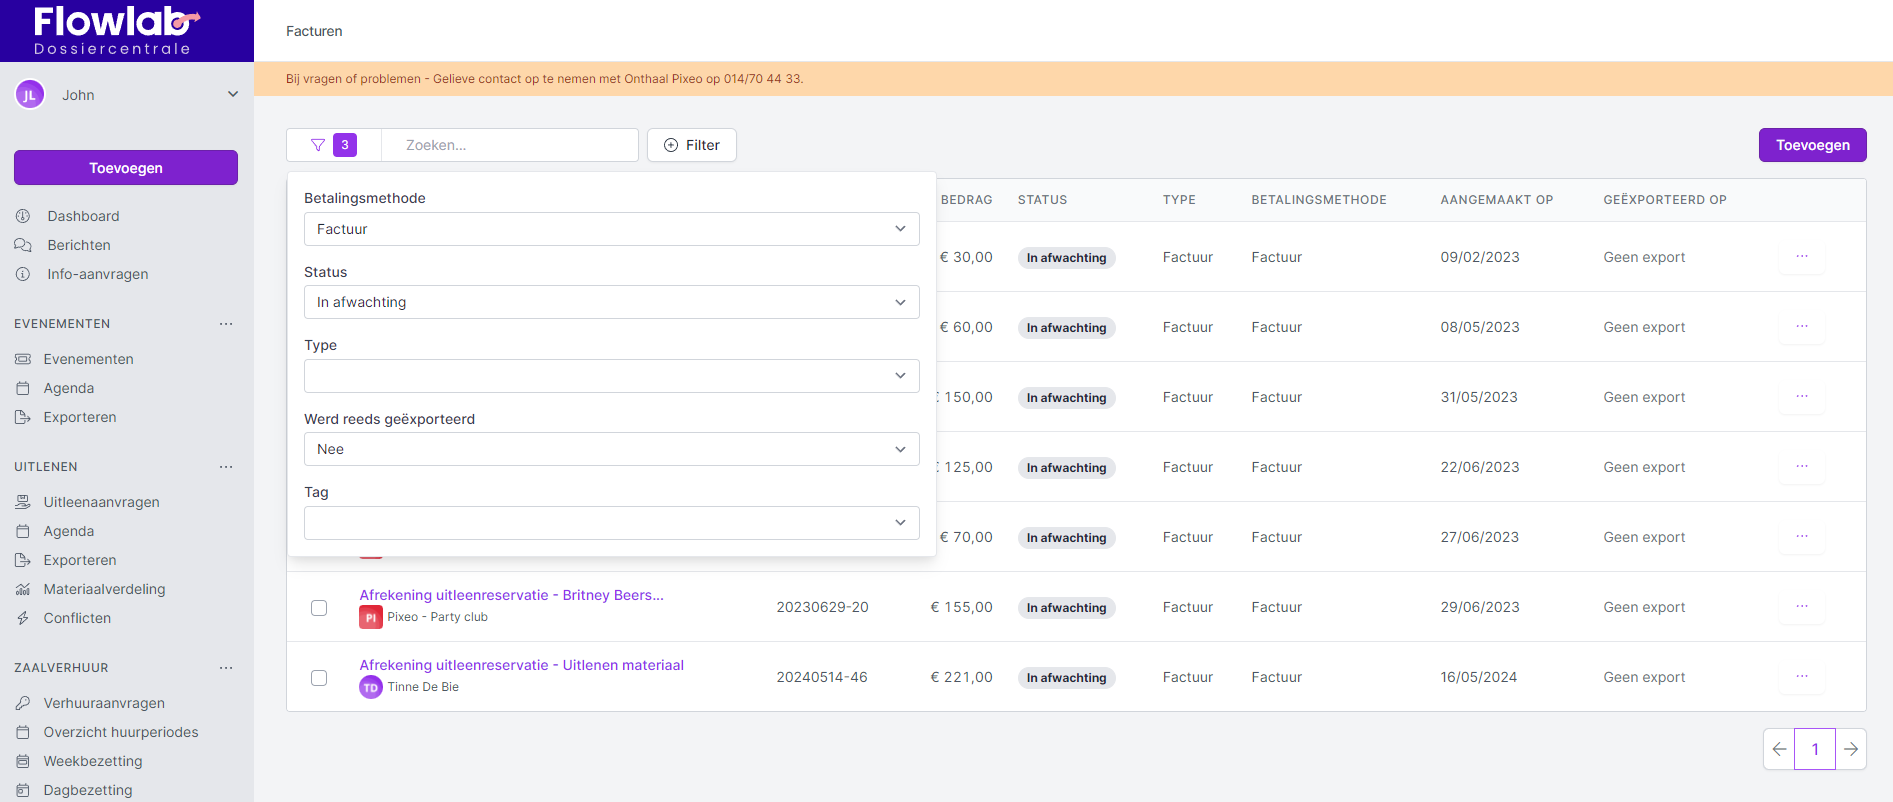The image size is (1893, 802).
Task: Click the Toevoegen button at top right
Action: (x=1812, y=145)
